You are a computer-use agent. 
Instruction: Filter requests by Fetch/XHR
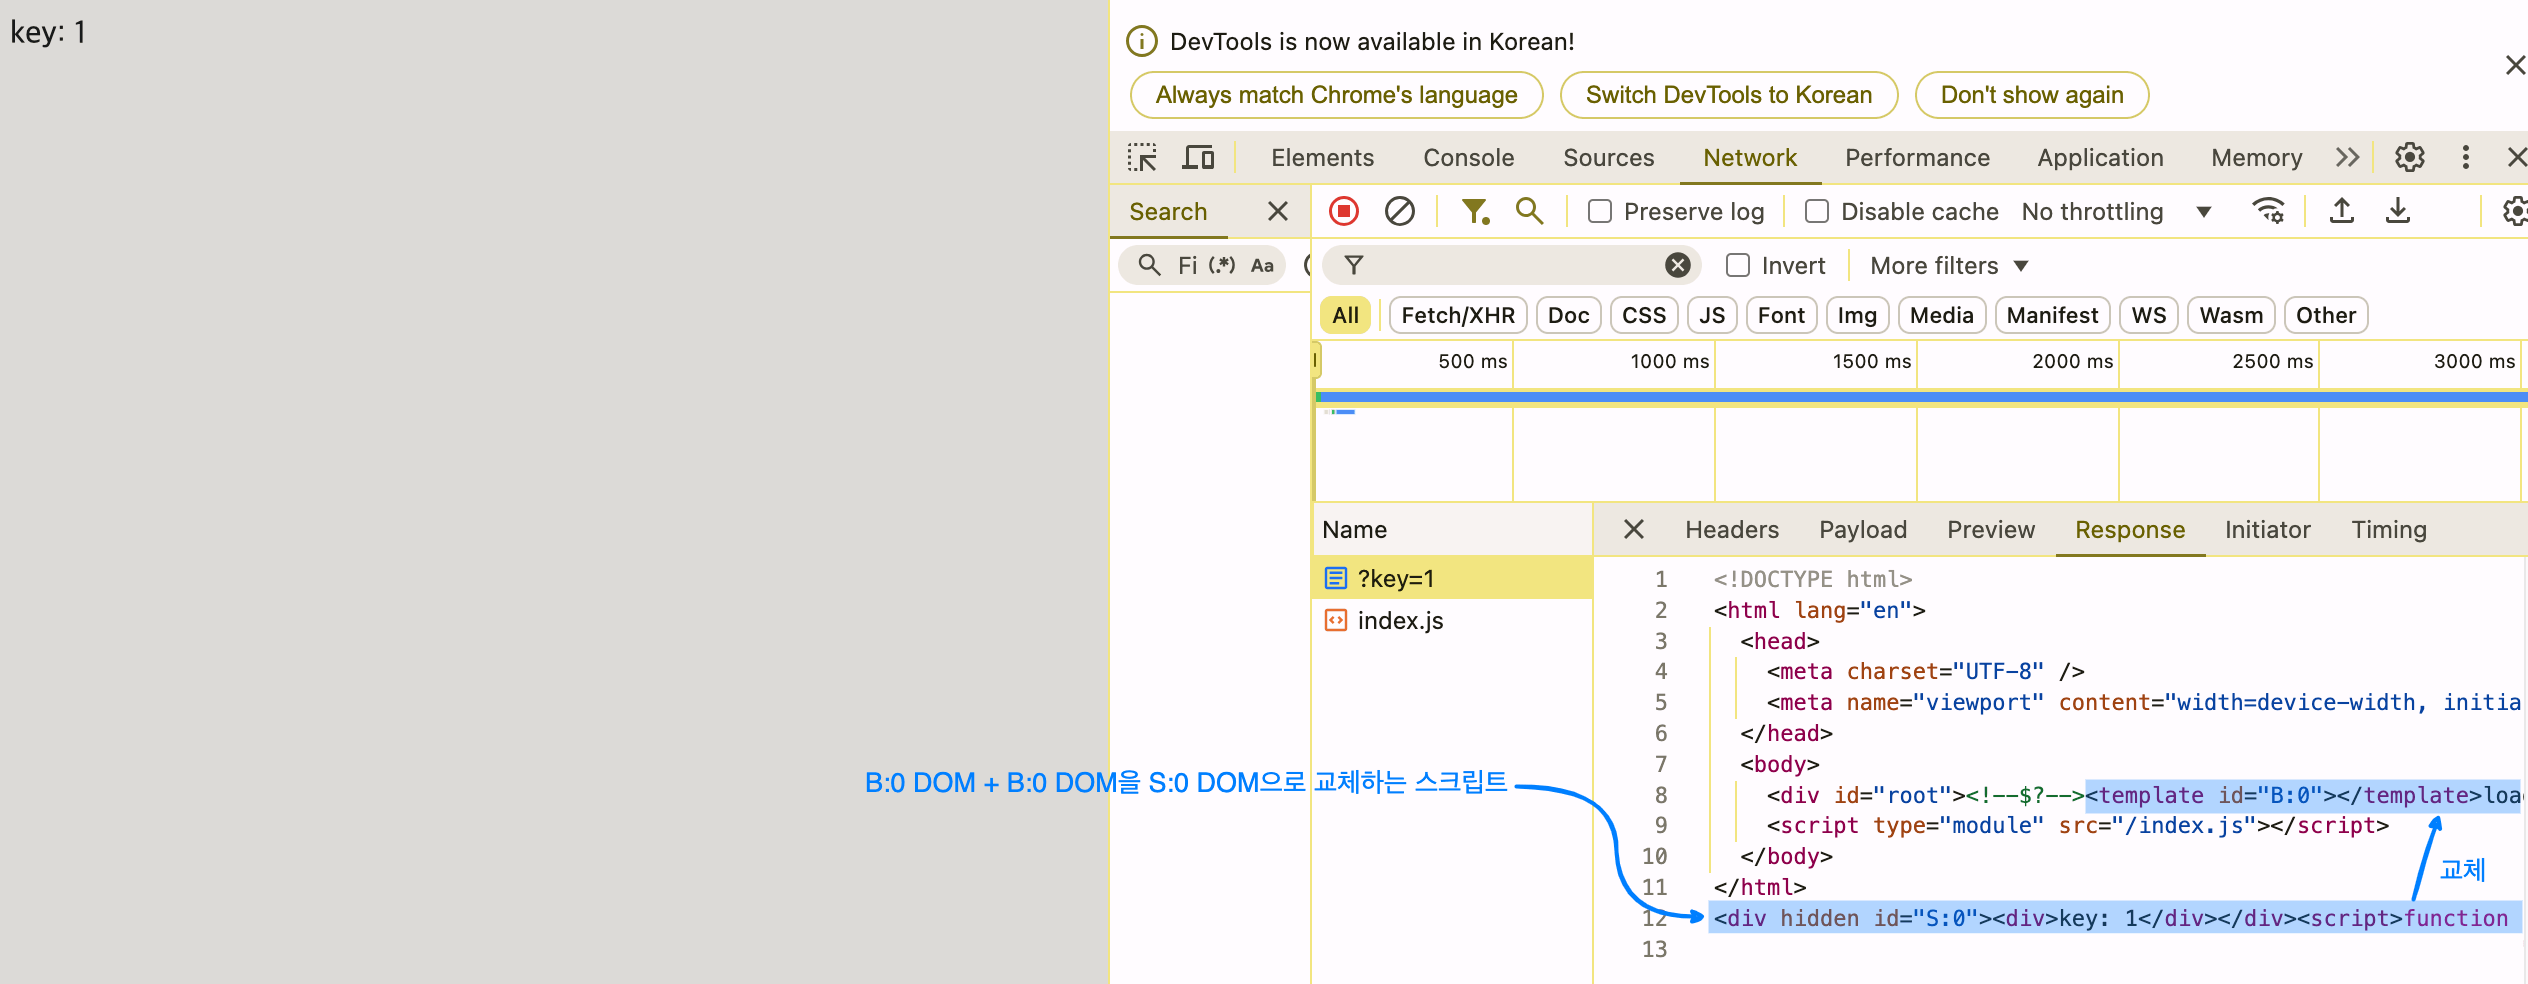pyautogui.click(x=1458, y=315)
